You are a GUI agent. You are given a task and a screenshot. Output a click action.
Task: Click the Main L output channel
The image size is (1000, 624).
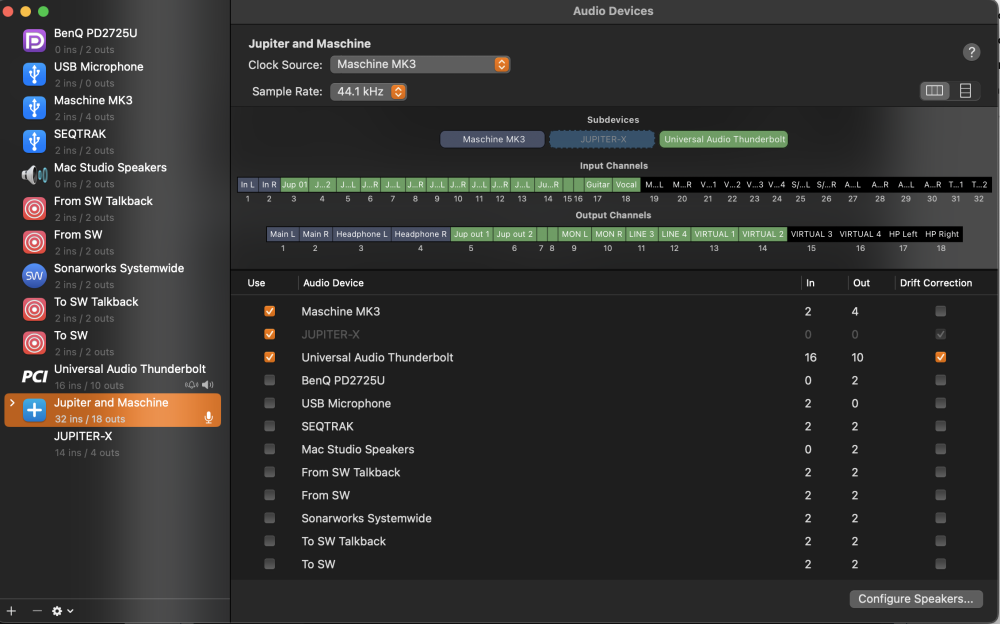tap(283, 234)
